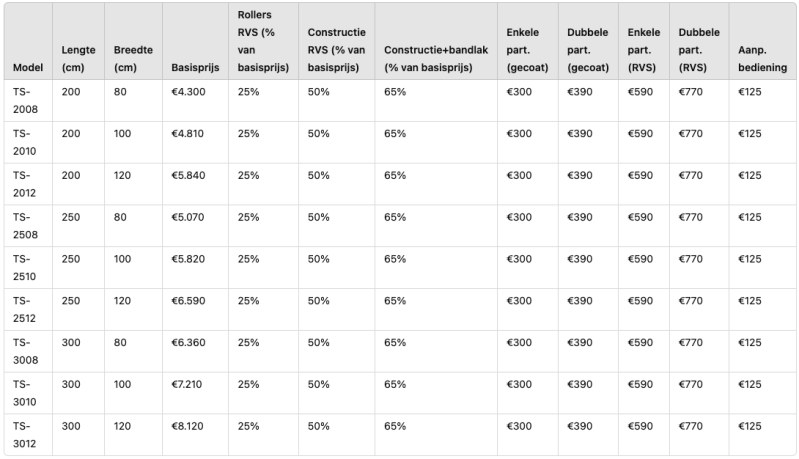This screenshot has height=459, width=799.
Task: Click the Aanp. bediening column header
Action: pyautogui.click(x=762, y=60)
